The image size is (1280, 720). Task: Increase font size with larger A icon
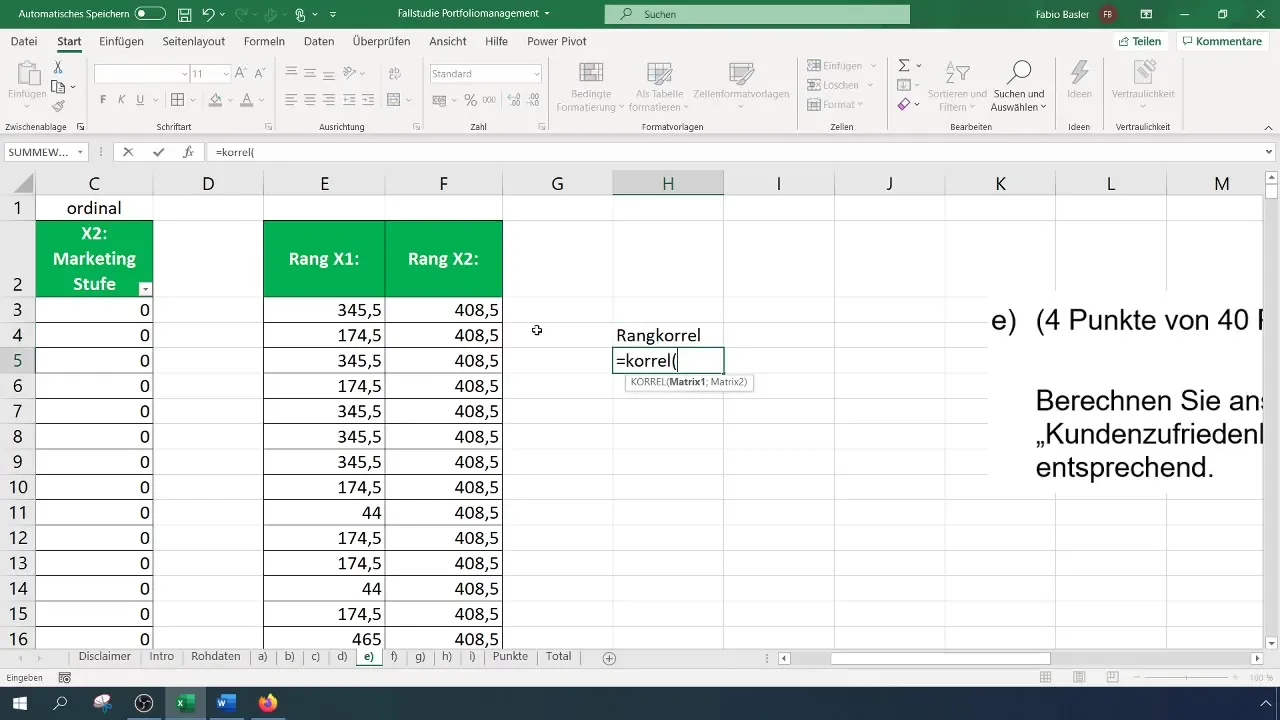click(x=242, y=74)
